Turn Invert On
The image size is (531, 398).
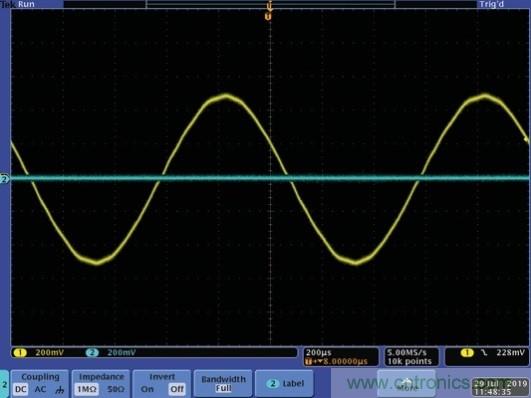point(147,390)
